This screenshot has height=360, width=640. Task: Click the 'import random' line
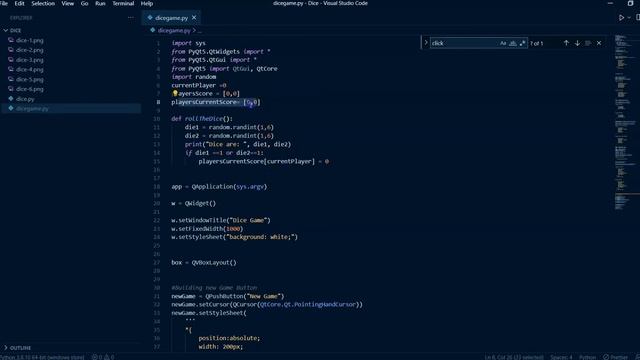pyautogui.click(x=194, y=77)
